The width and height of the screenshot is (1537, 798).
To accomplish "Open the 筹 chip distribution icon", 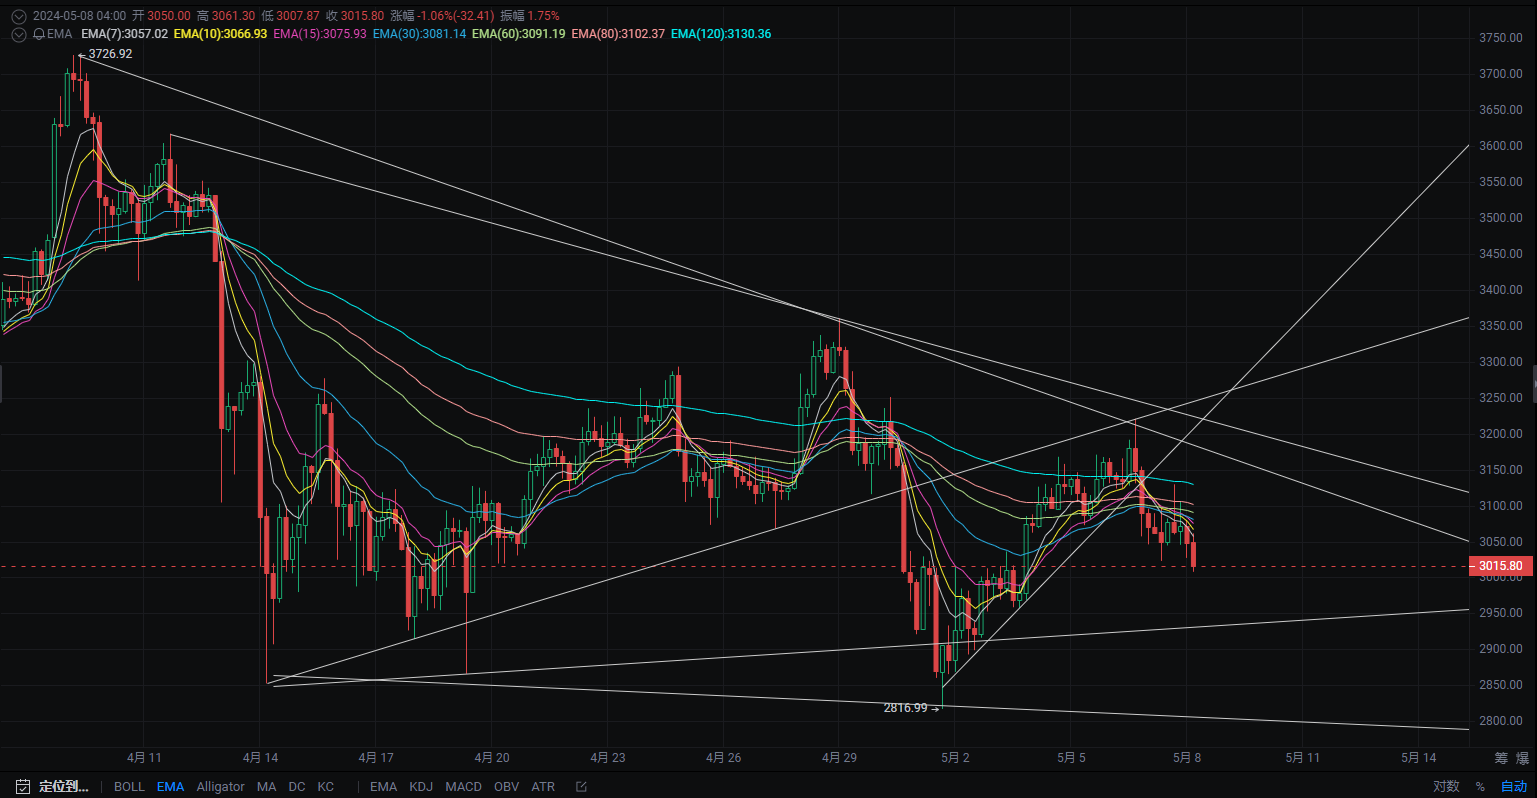I will [1501, 758].
